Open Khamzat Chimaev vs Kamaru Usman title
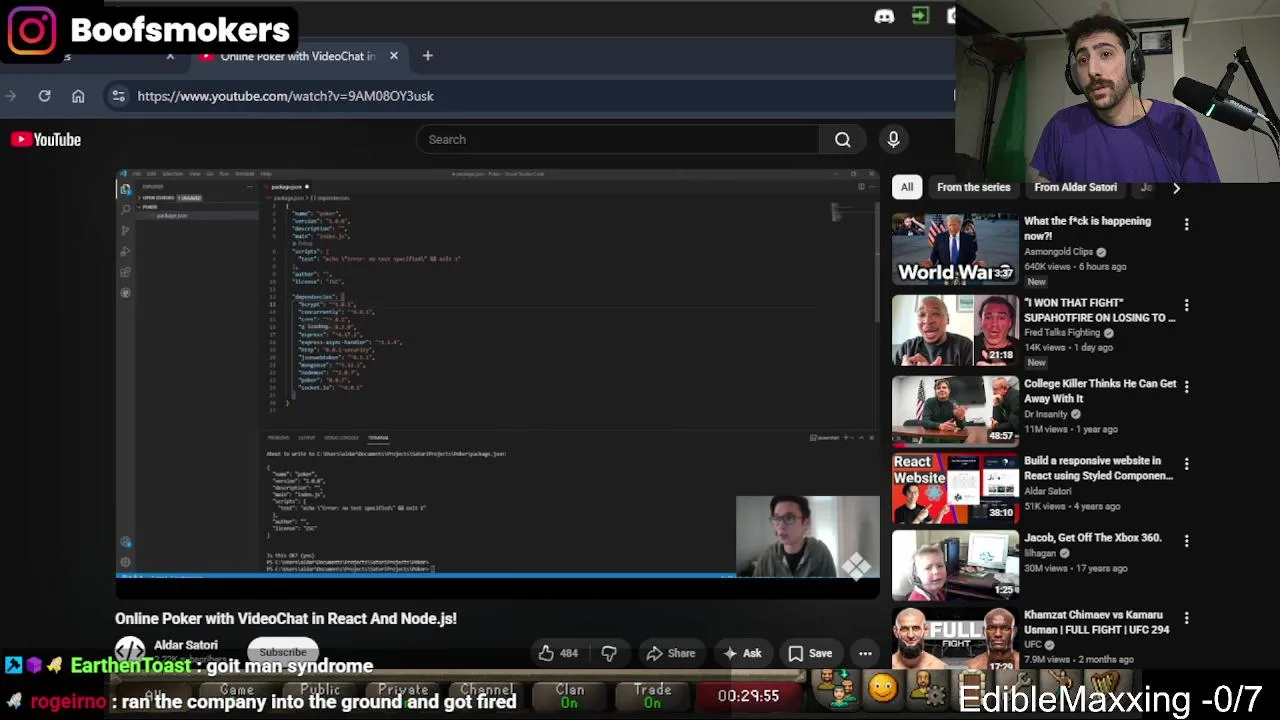The height and width of the screenshot is (720, 1280). pyautogui.click(x=1096, y=622)
